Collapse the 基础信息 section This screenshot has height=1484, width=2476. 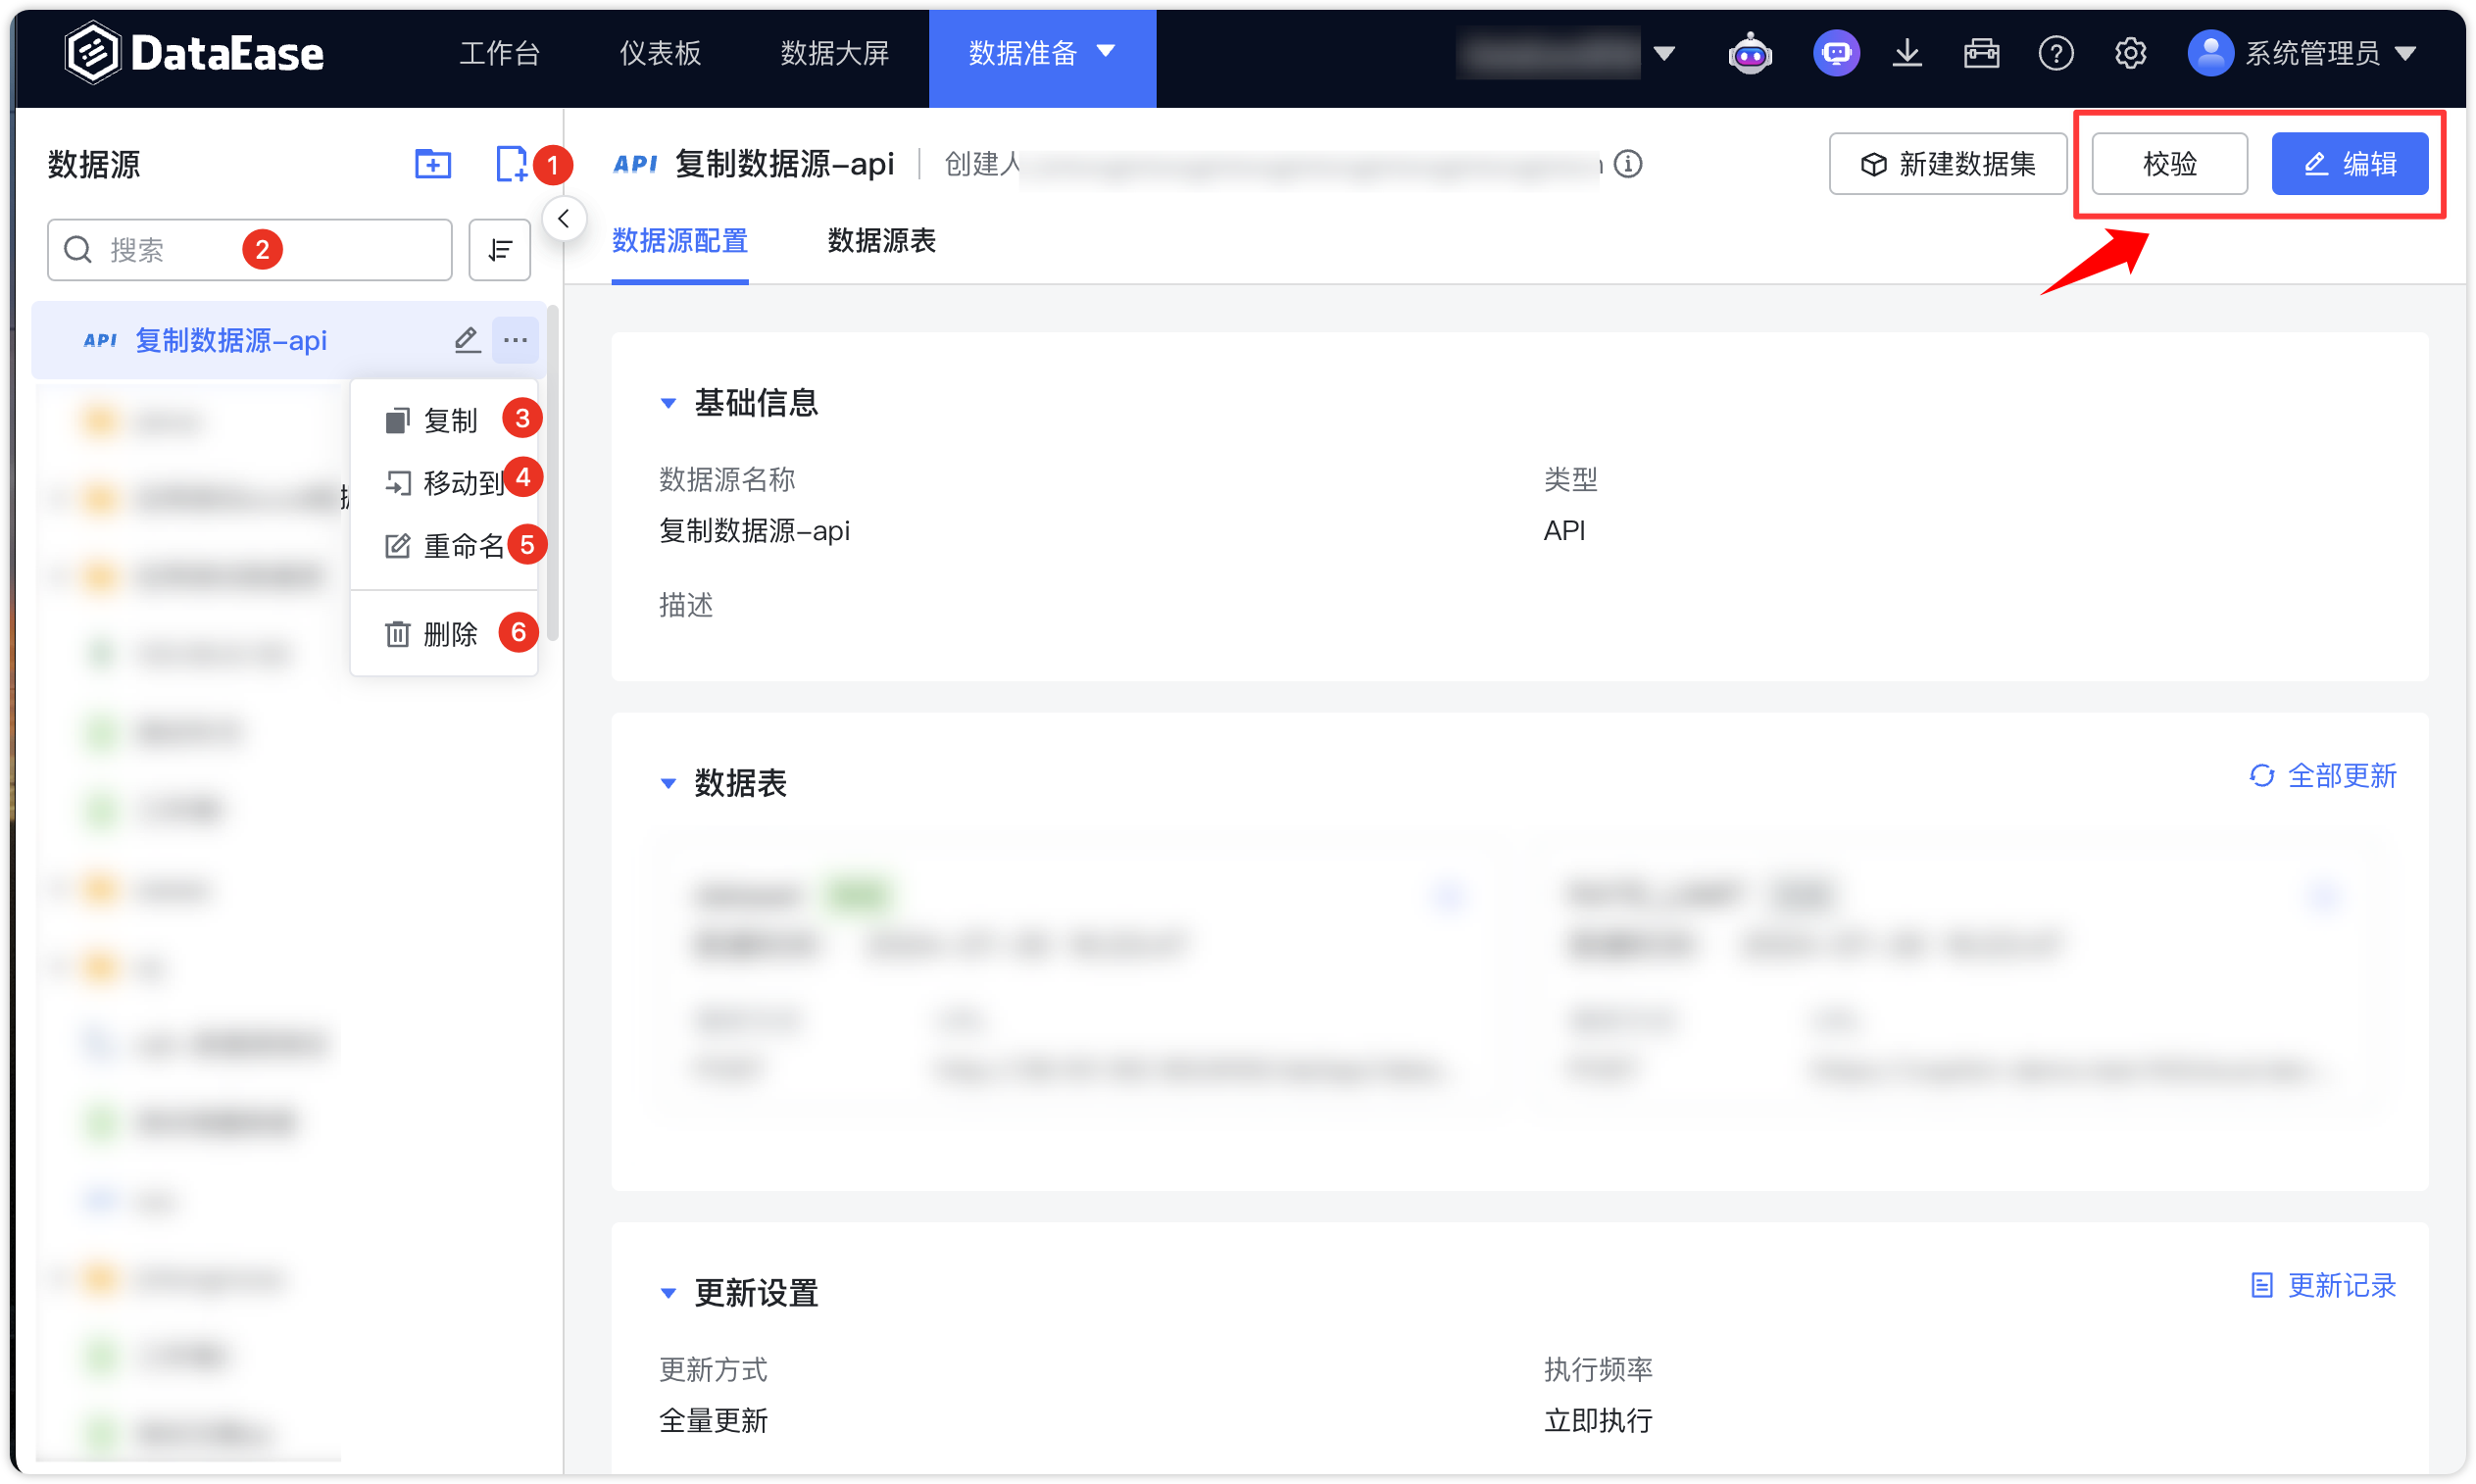pos(669,403)
